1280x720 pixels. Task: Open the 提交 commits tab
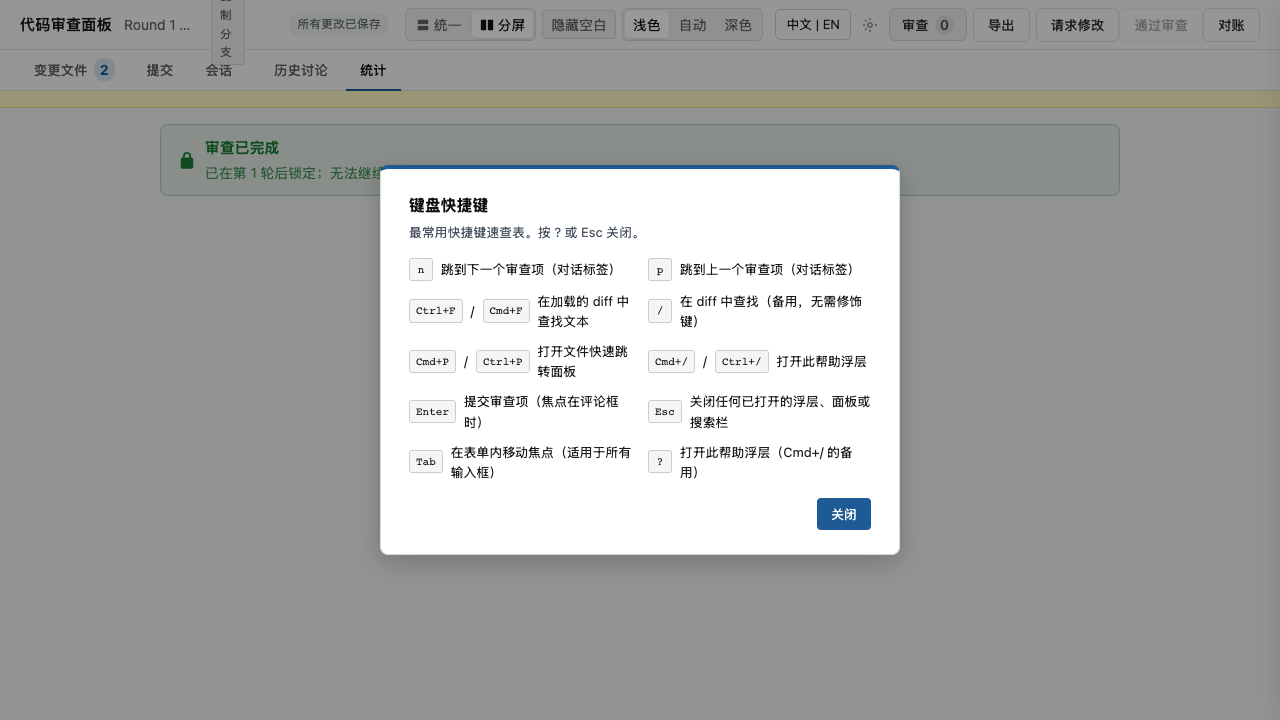point(160,70)
